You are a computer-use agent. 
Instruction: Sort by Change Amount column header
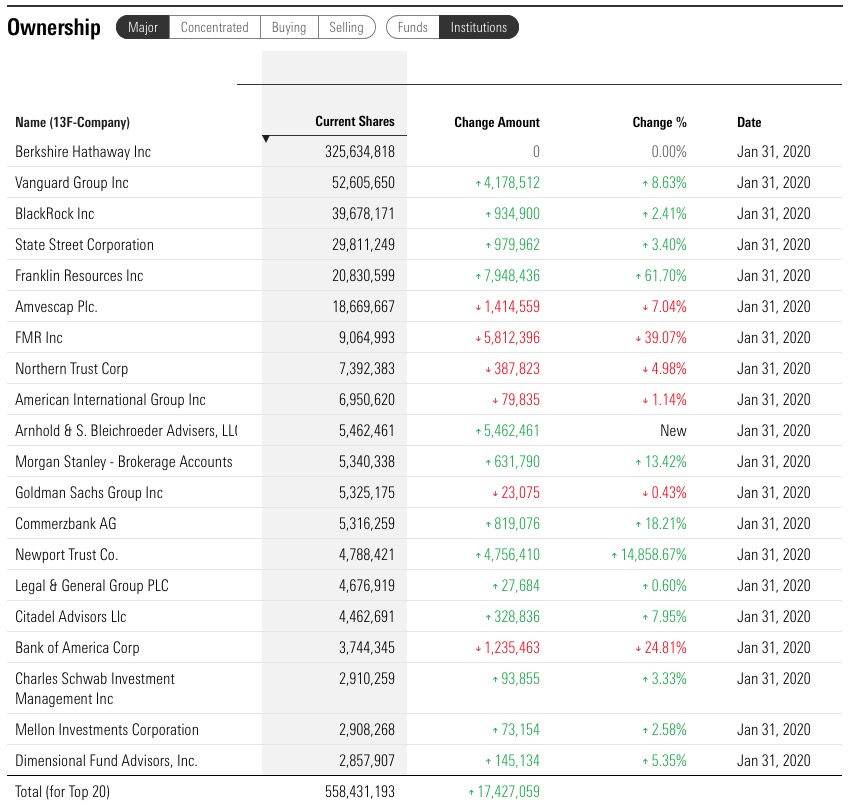pos(496,123)
